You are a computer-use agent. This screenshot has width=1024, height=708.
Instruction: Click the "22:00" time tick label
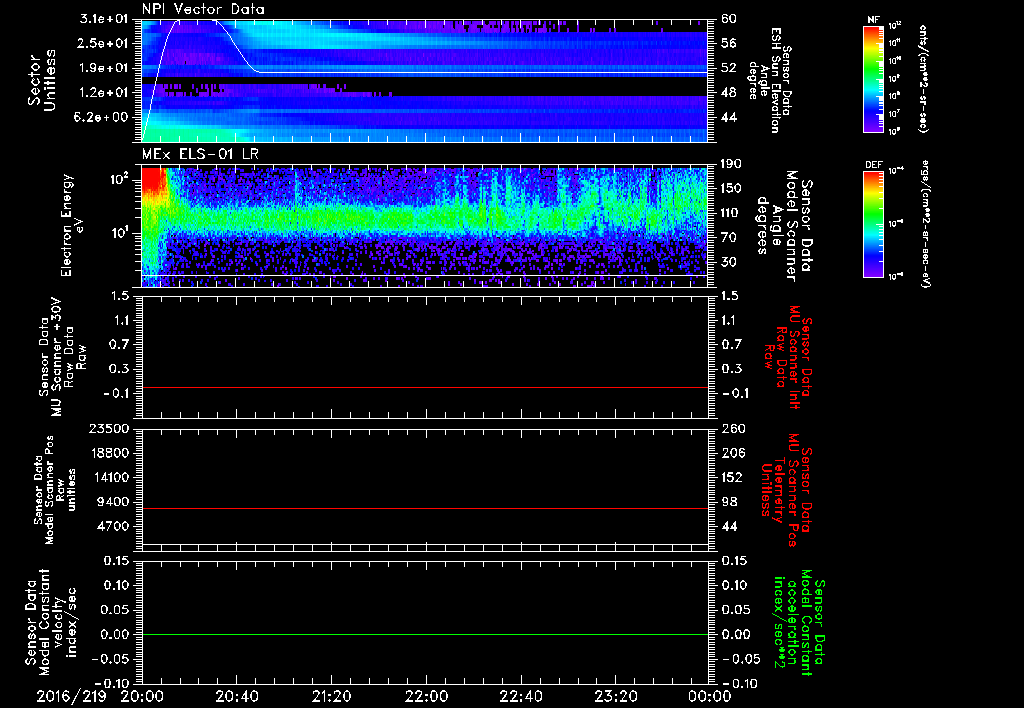pyautogui.click(x=426, y=696)
